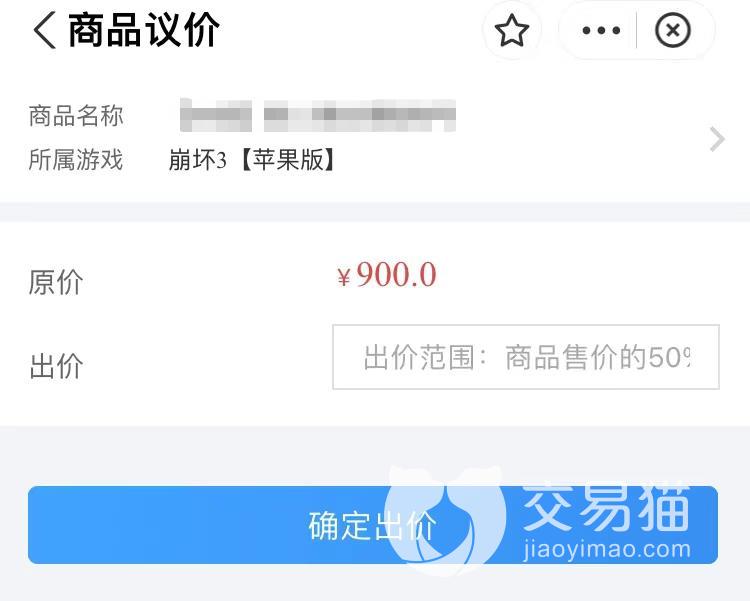Screen dimensions: 750x601
Task: Open the three-dots more menu
Action: pos(601,31)
